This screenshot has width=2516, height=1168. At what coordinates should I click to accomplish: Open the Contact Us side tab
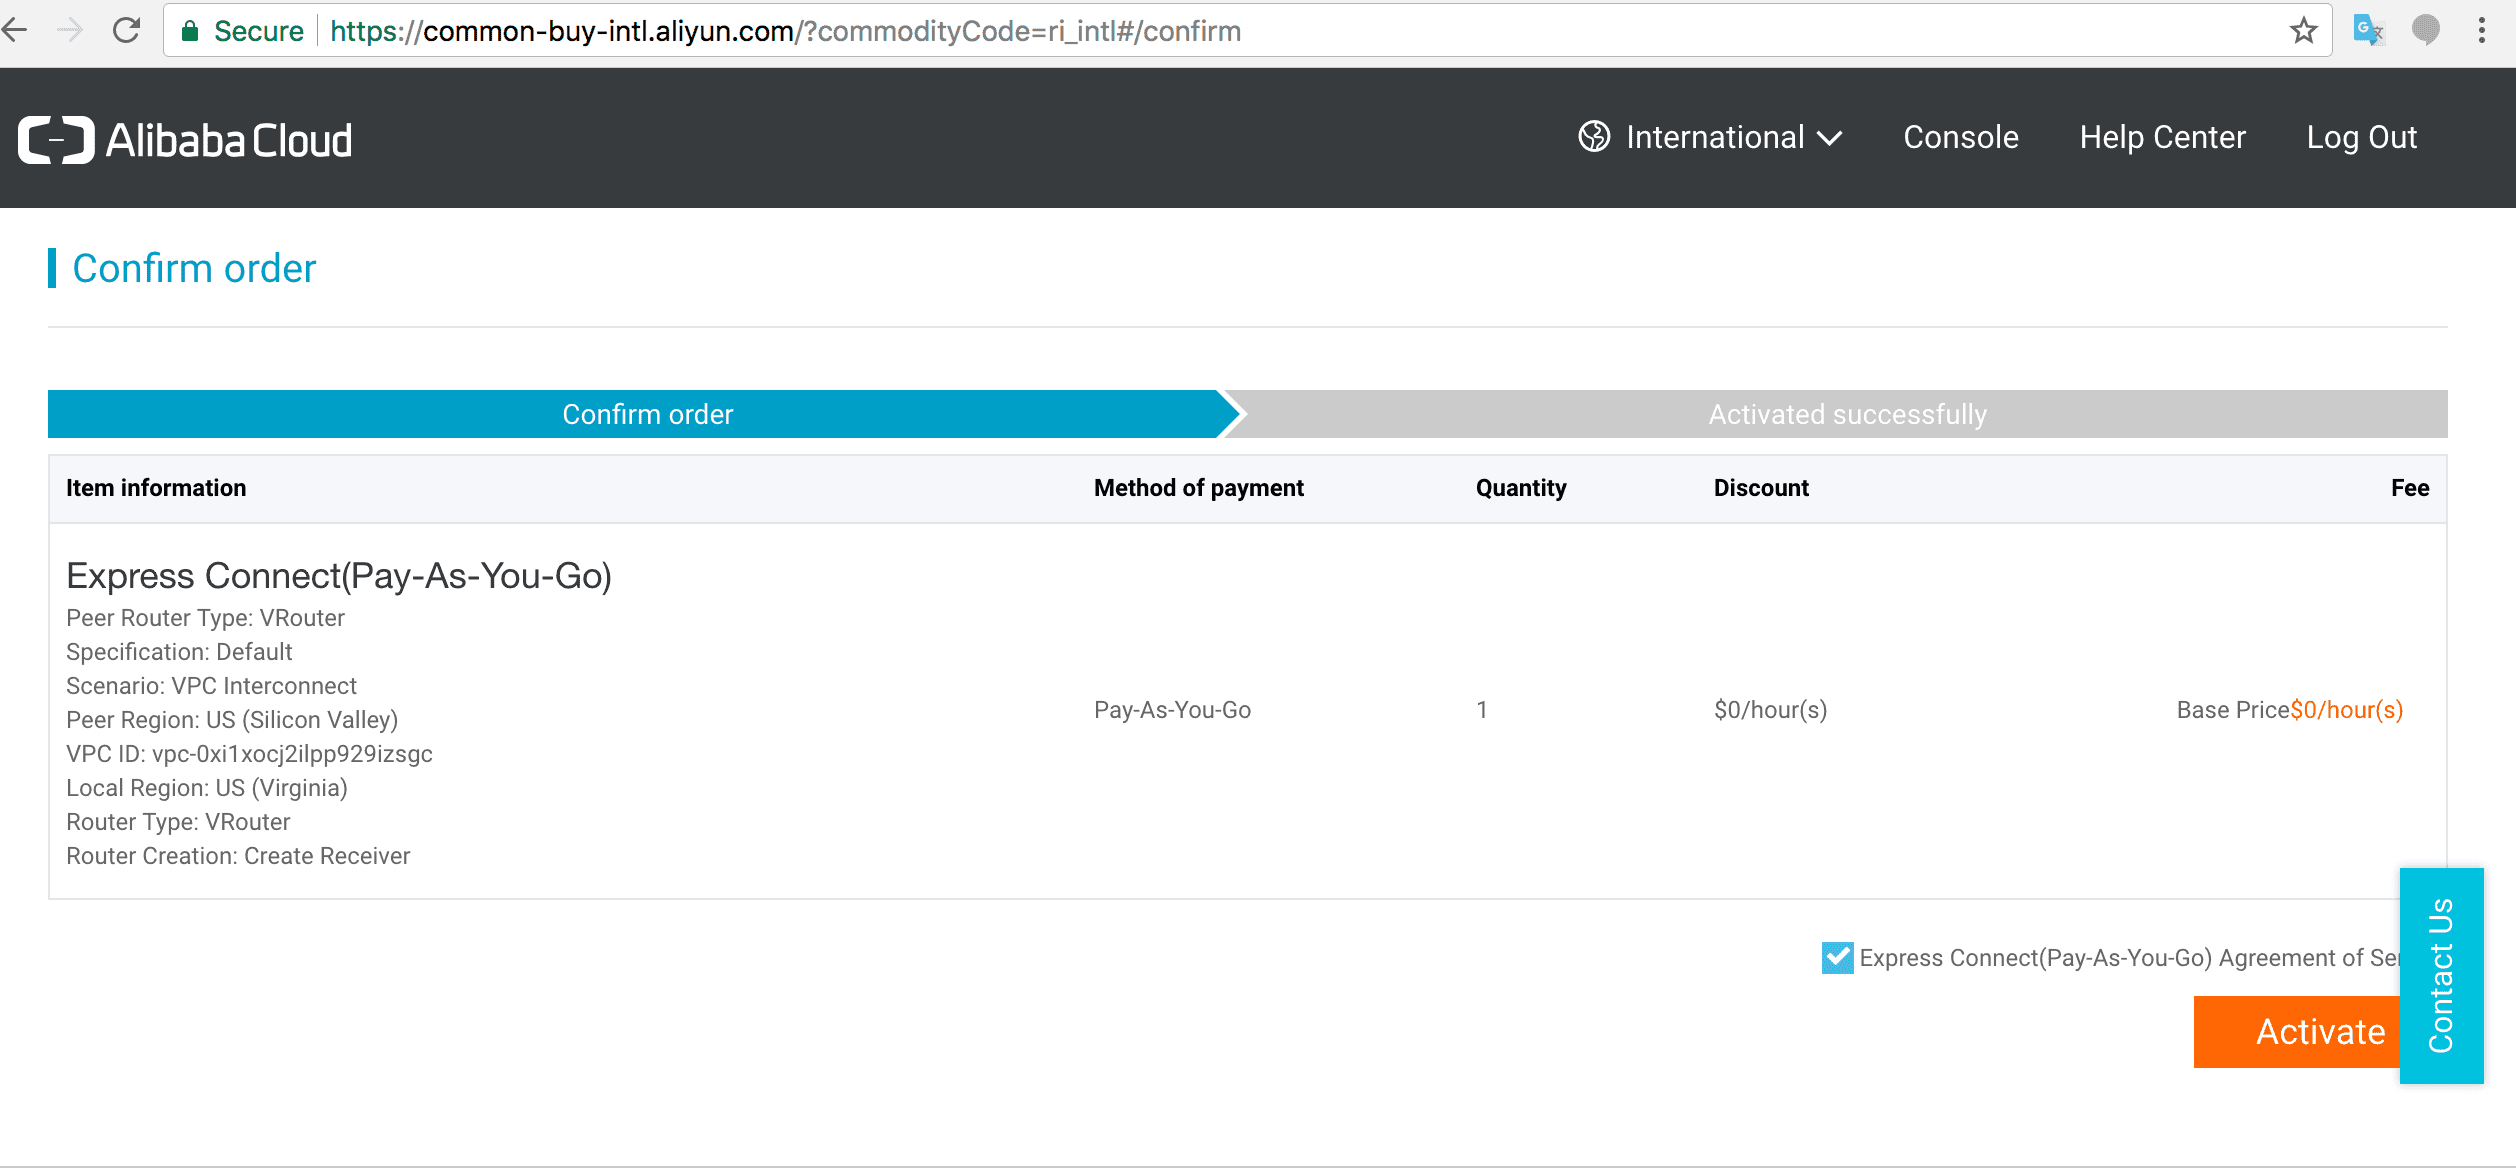pos(2441,975)
